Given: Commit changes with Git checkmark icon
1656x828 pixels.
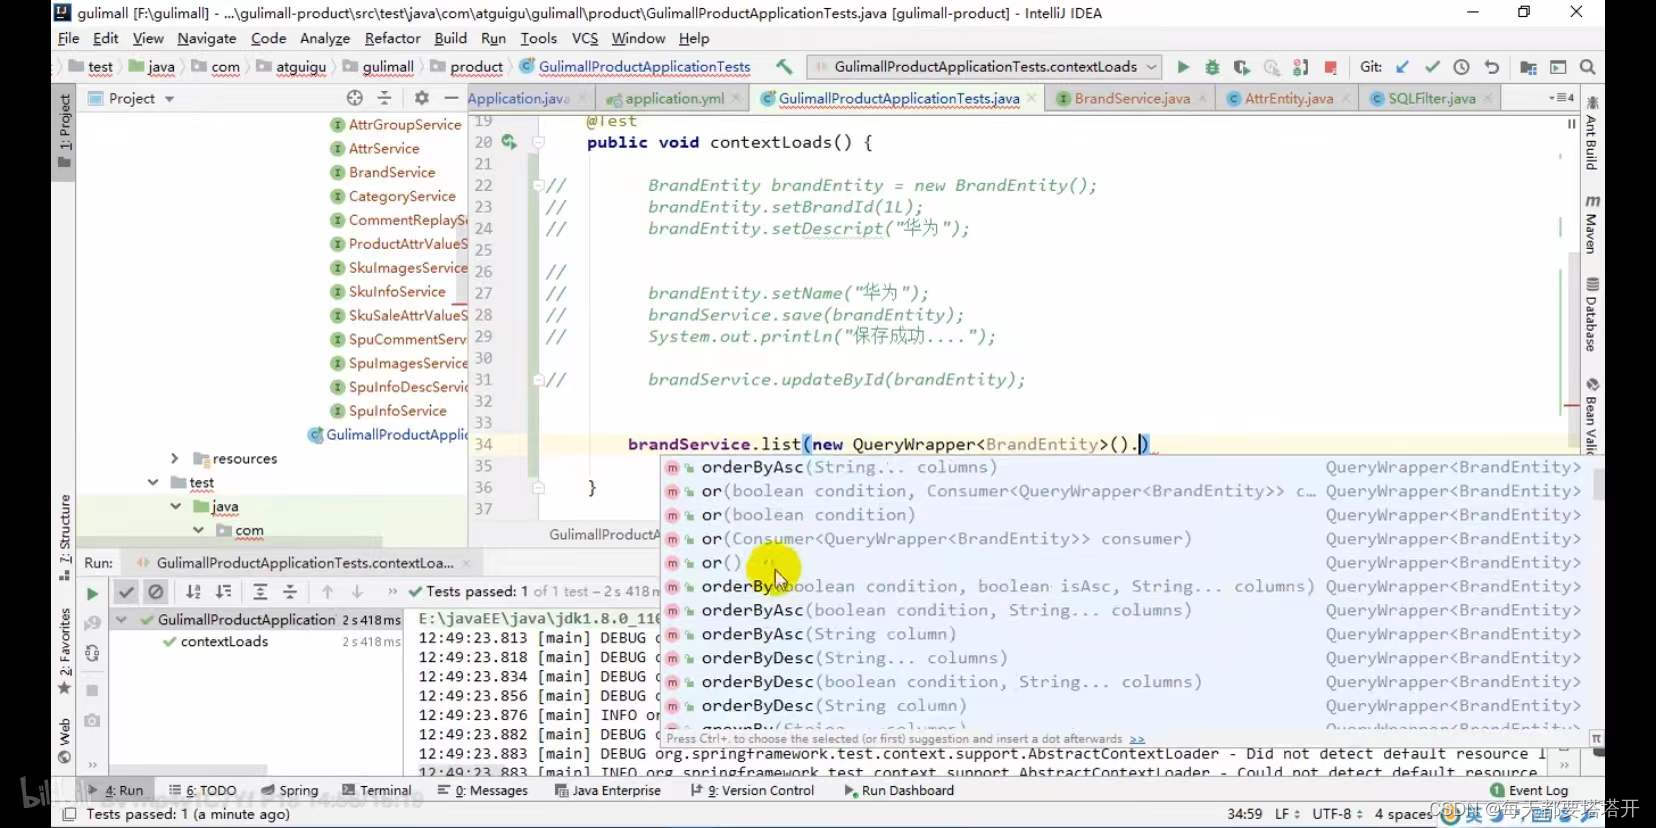Looking at the screenshot, I should [x=1432, y=67].
